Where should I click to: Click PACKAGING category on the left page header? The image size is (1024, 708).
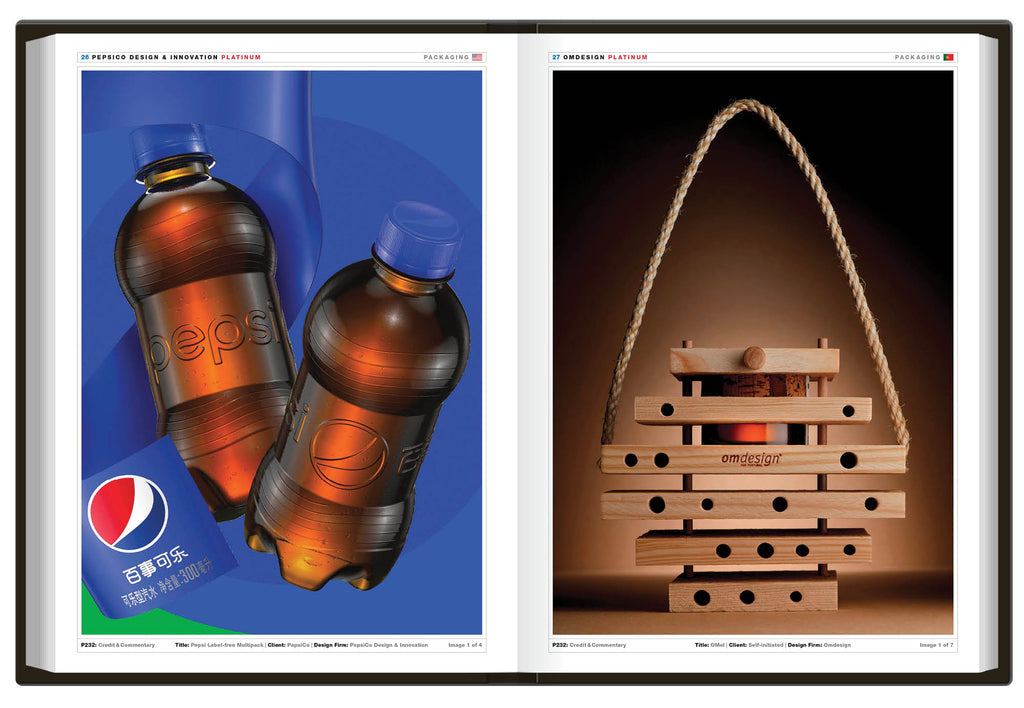point(446,58)
